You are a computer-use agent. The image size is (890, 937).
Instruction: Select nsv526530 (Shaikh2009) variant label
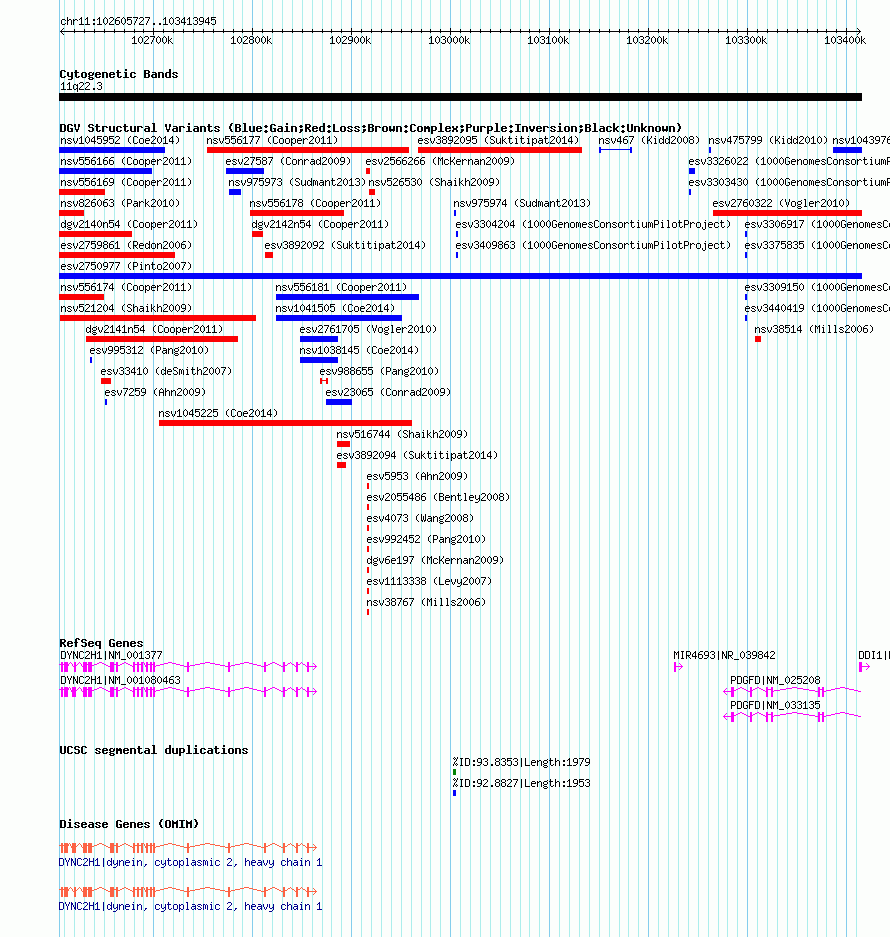434,182
